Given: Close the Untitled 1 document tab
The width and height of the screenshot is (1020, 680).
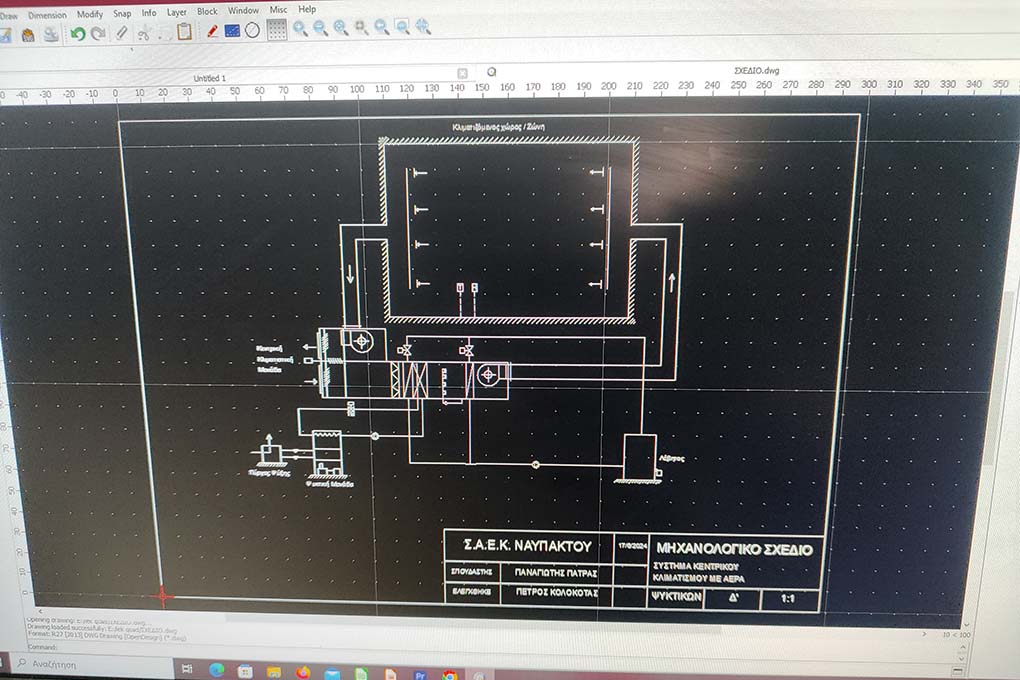Looking at the screenshot, I should click(x=462, y=73).
